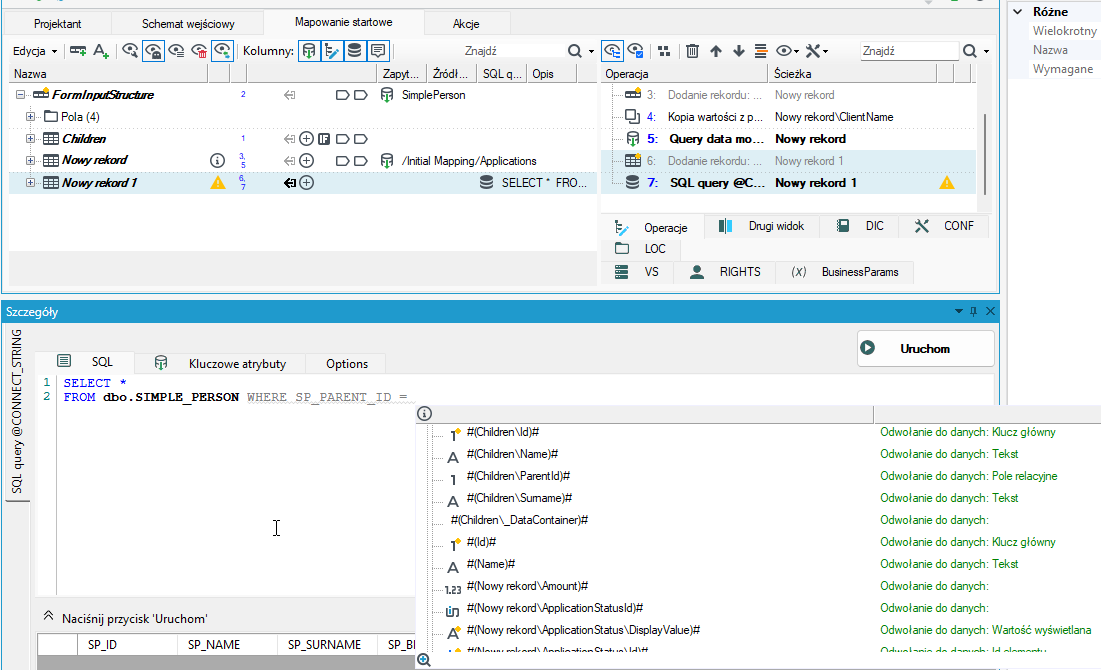Toggle the eye with lock view button
Screen dimensions: 1101x670
[x=153, y=51]
